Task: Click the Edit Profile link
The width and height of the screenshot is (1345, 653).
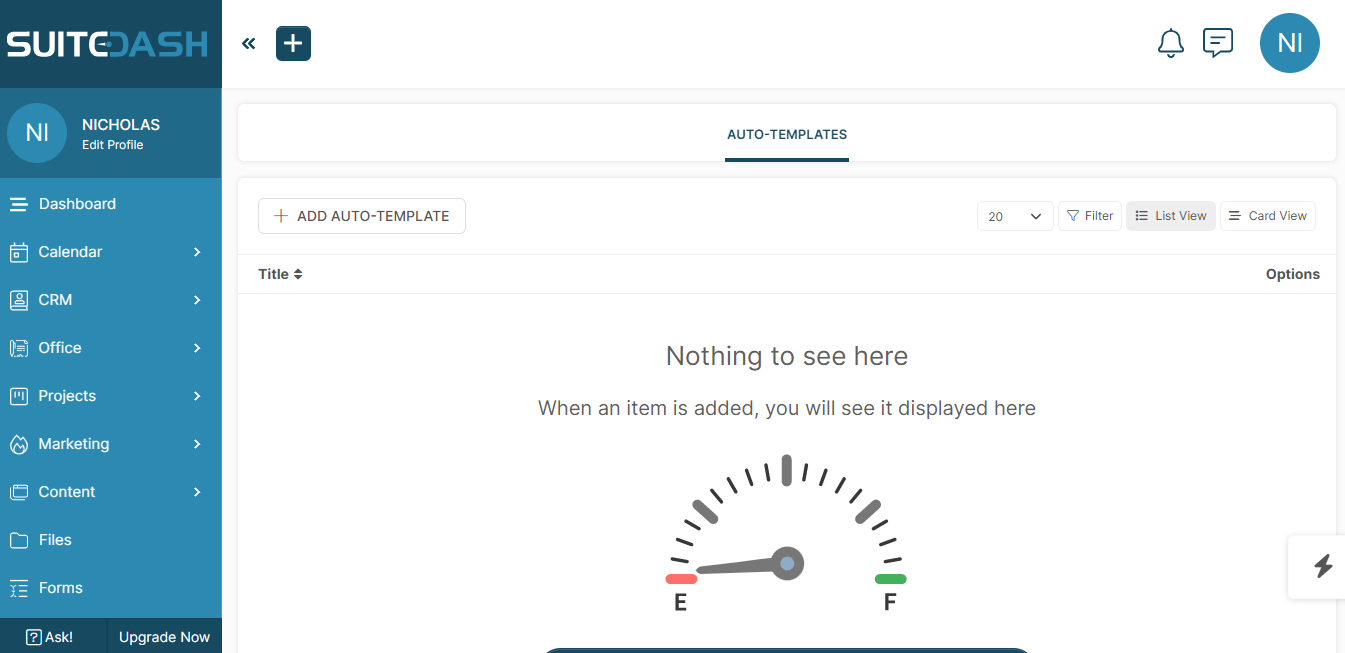Action: [113, 145]
